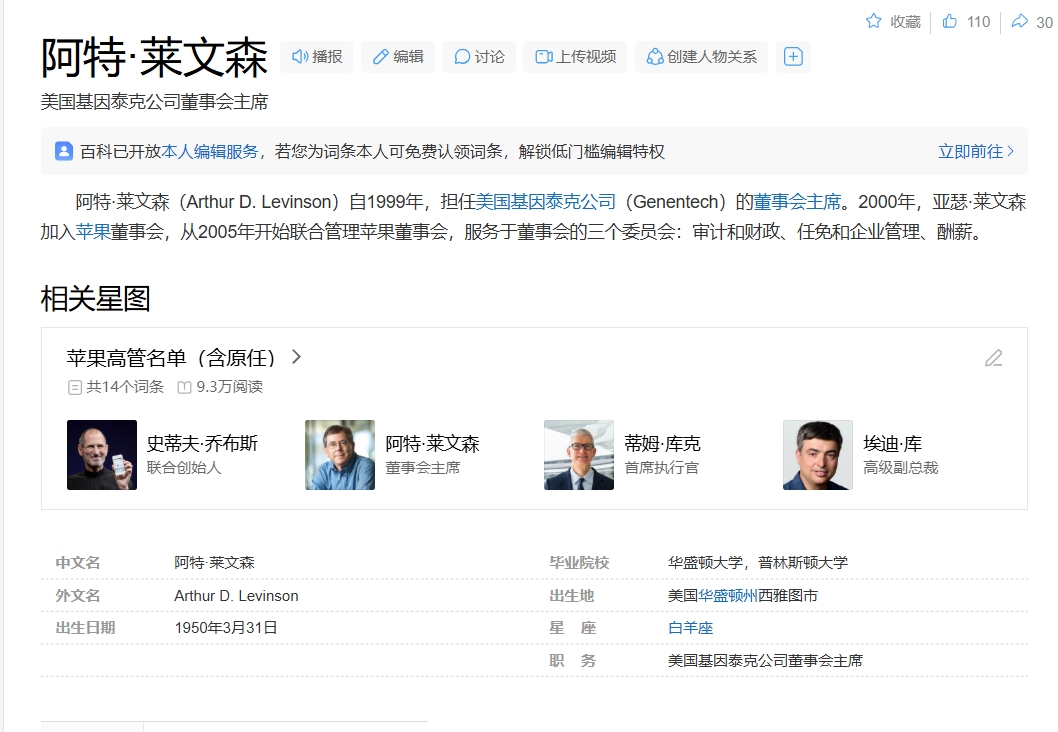1058x732 pixels.
Task: Click the share count 30
Action: coord(1045,22)
